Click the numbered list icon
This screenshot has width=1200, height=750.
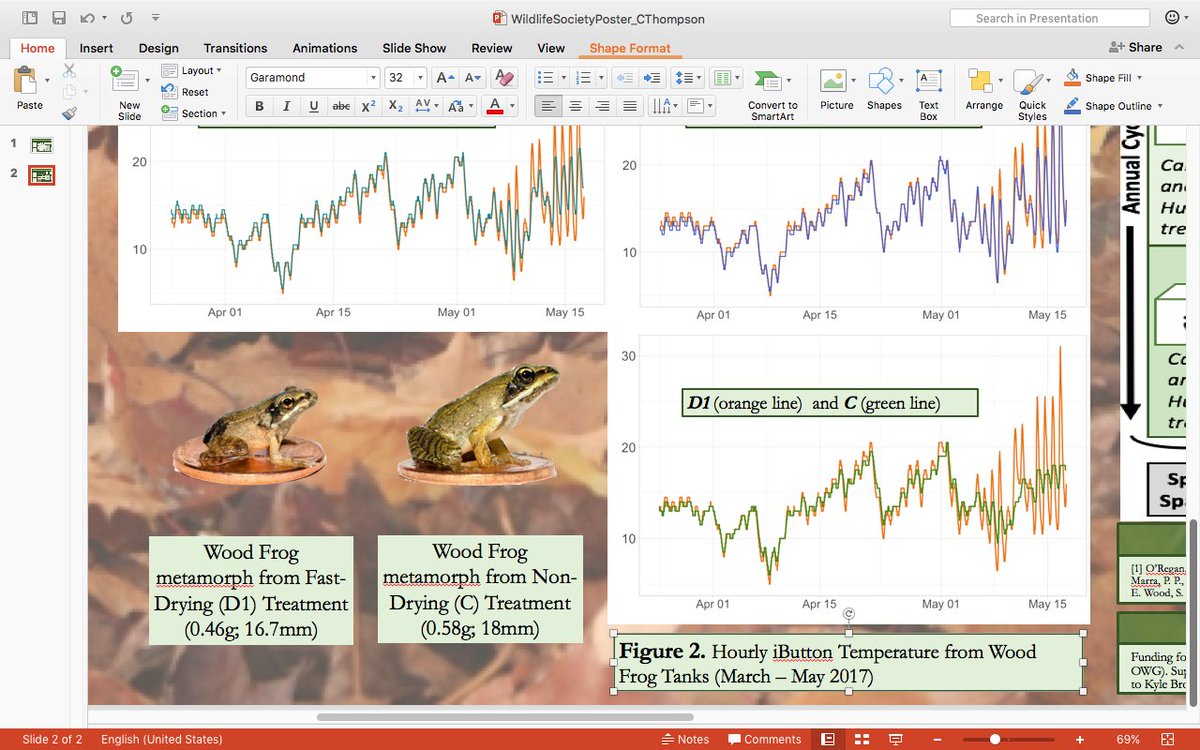pyautogui.click(x=584, y=77)
